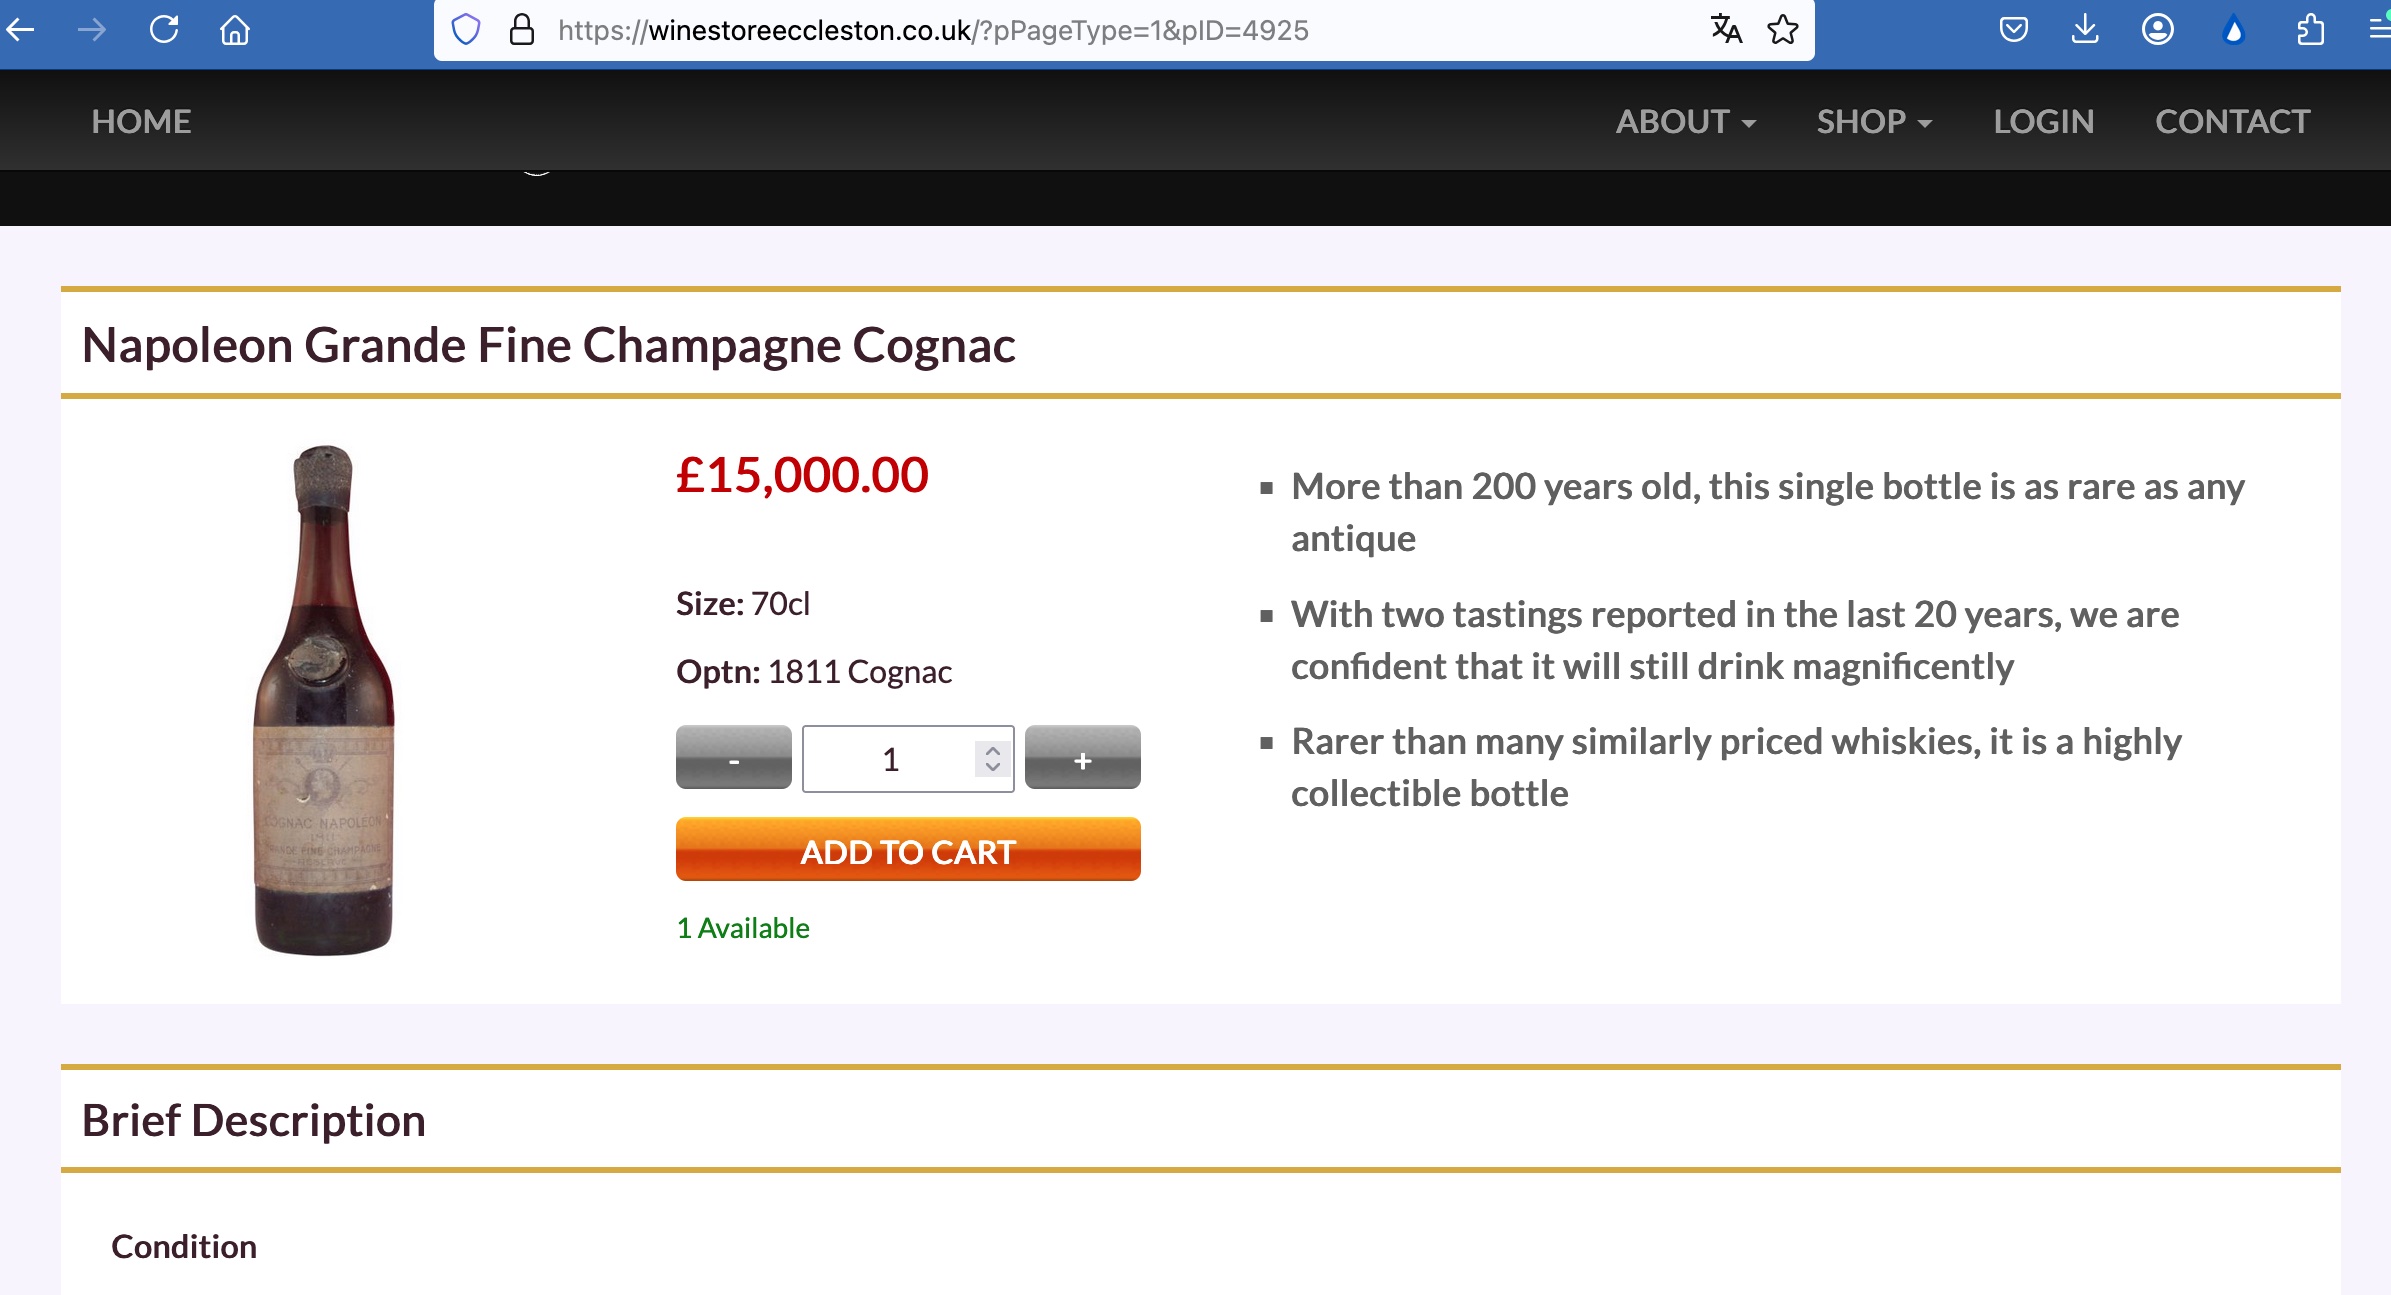This screenshot has width=2391, height=1295.
Task: Expand the ABOUT dropdown menu
Action: coord(1686,122)
